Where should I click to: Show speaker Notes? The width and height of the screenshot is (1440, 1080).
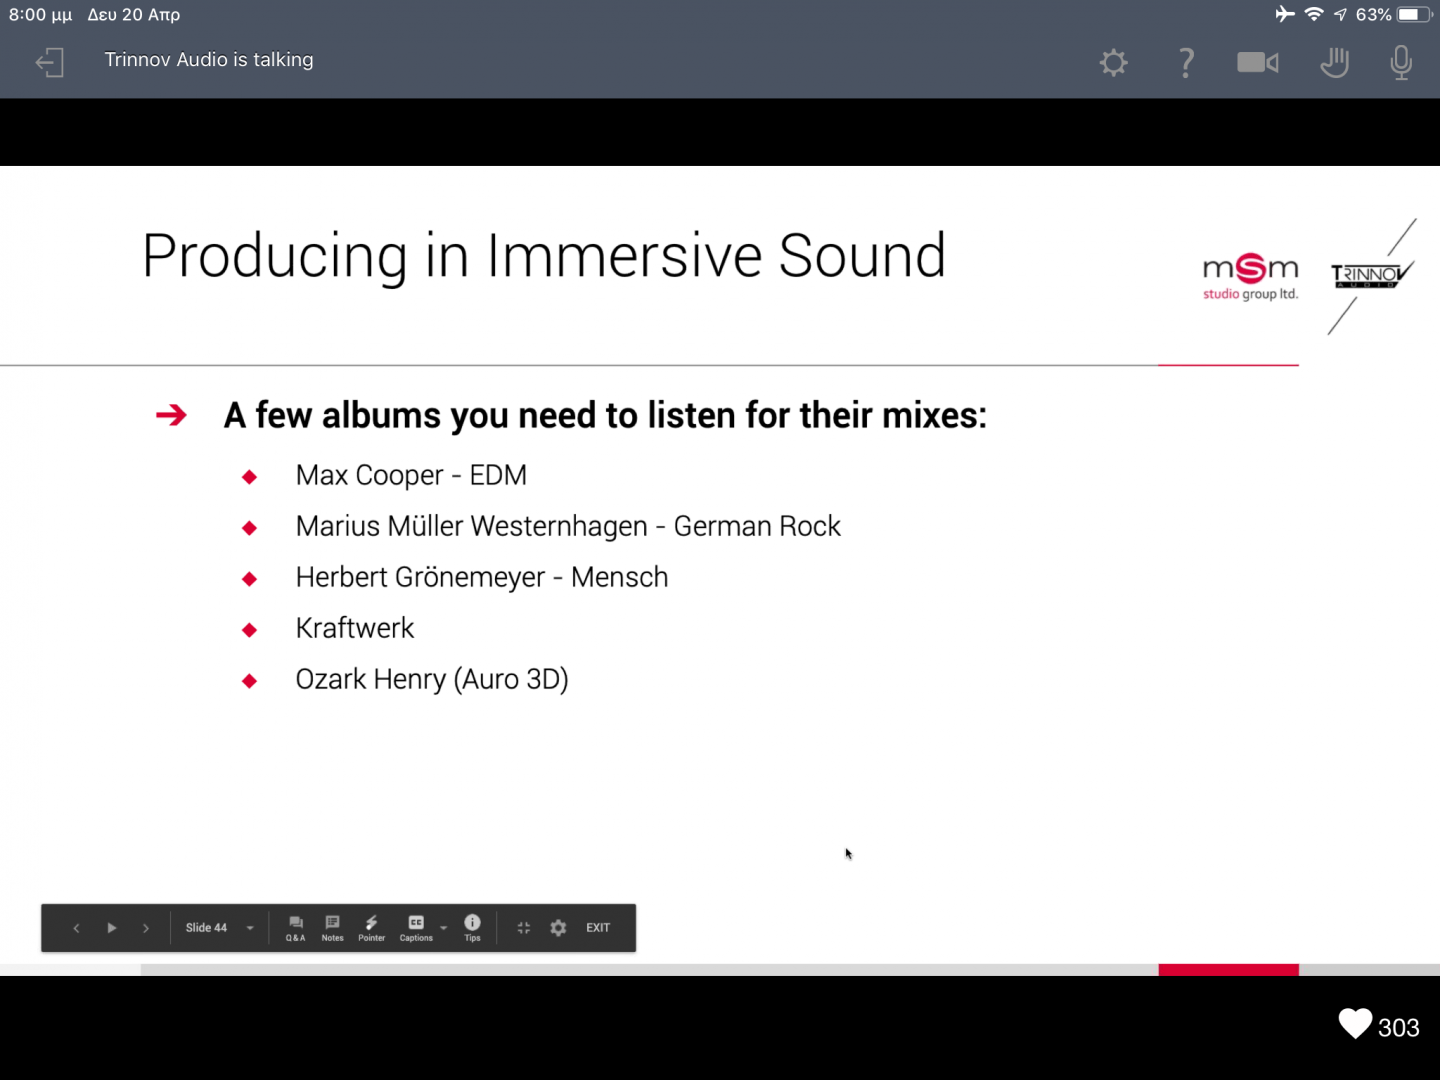(333, 927)
